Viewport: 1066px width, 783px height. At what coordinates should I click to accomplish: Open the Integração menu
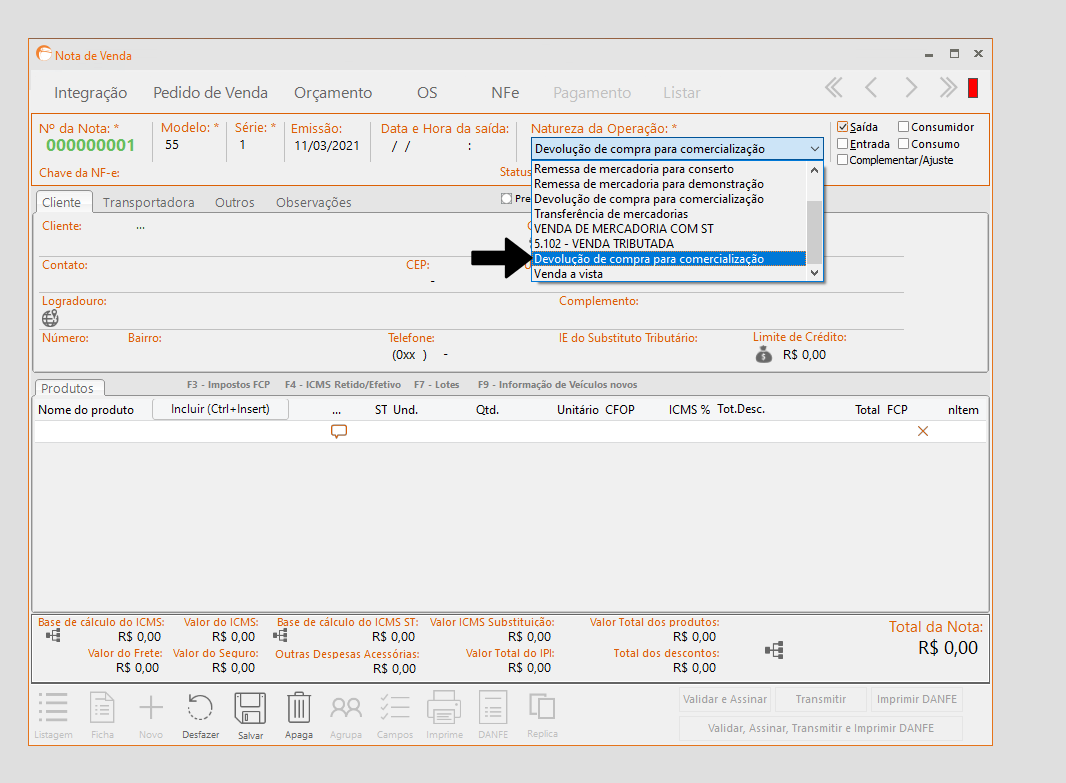[x=90, y=92]
